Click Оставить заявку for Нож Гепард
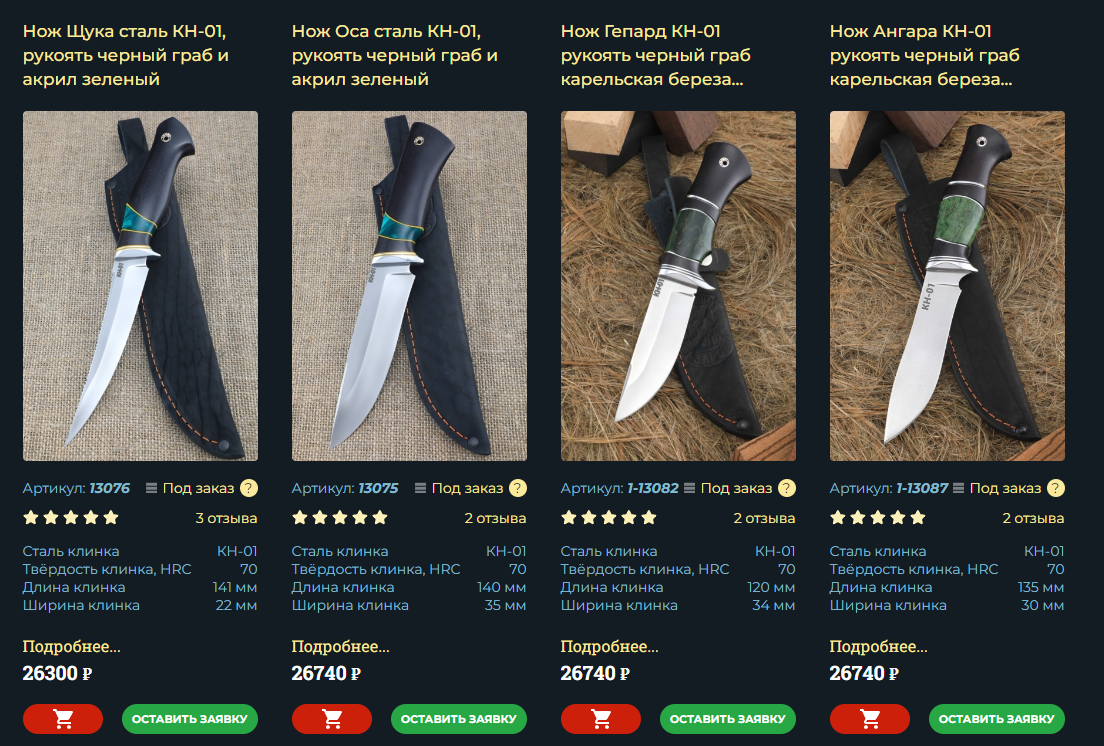The image size is (1104, 746). point(727,719)
